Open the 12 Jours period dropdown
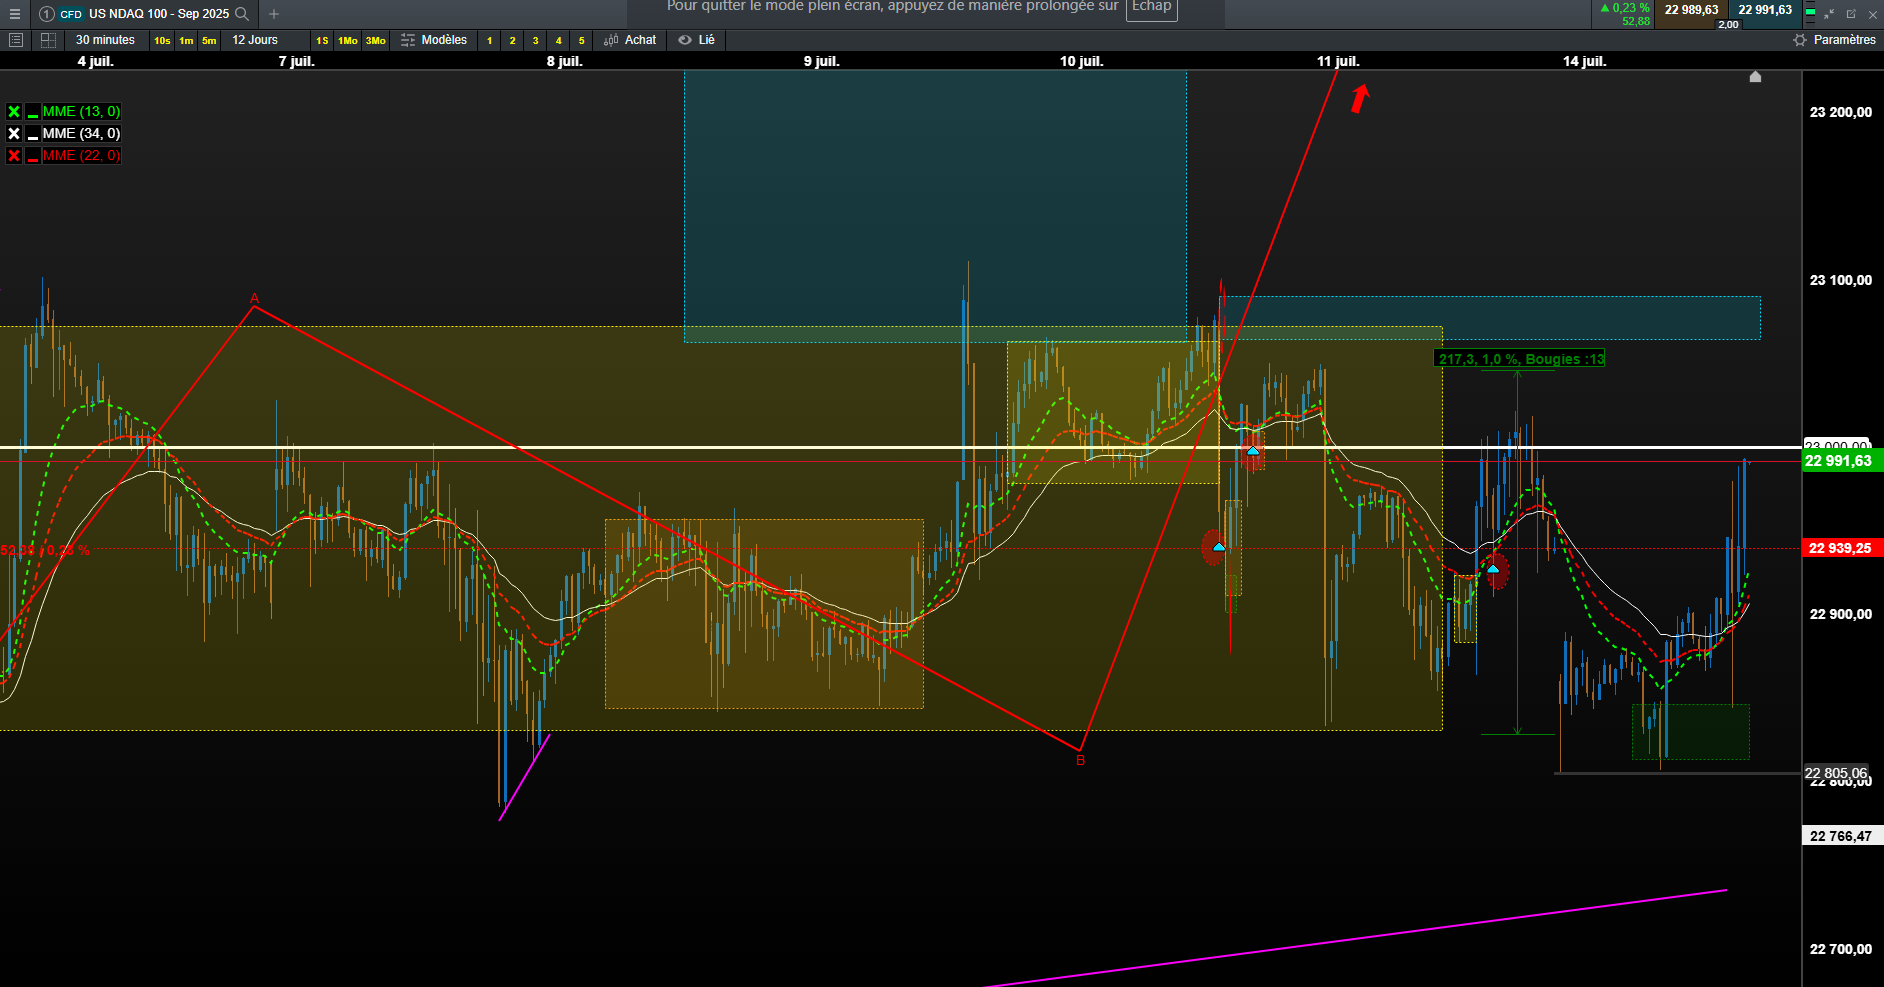Image resolution: width=1884 pixels, height=987 pixels. pos(255,40)
